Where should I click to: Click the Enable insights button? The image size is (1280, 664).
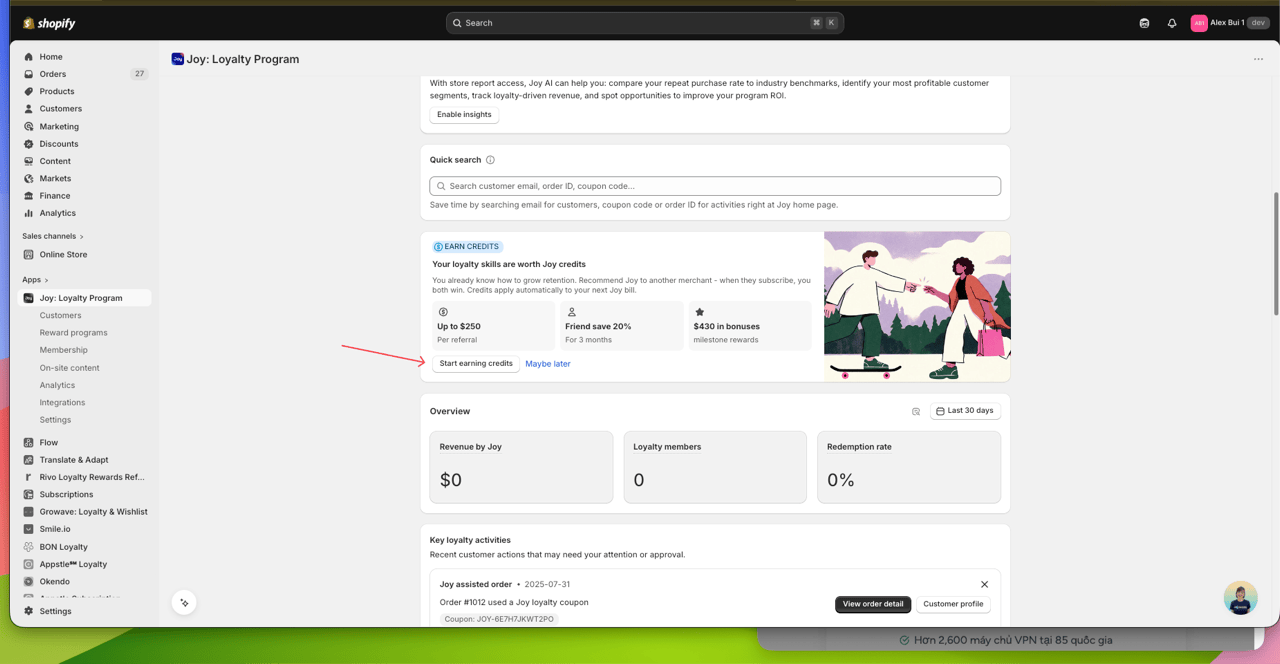click(x=464, y=115)
